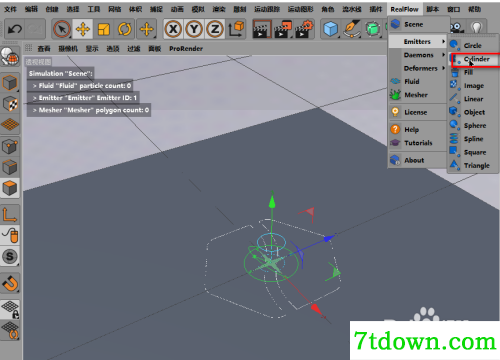Open License from RealFlow menu

point(418,112)
